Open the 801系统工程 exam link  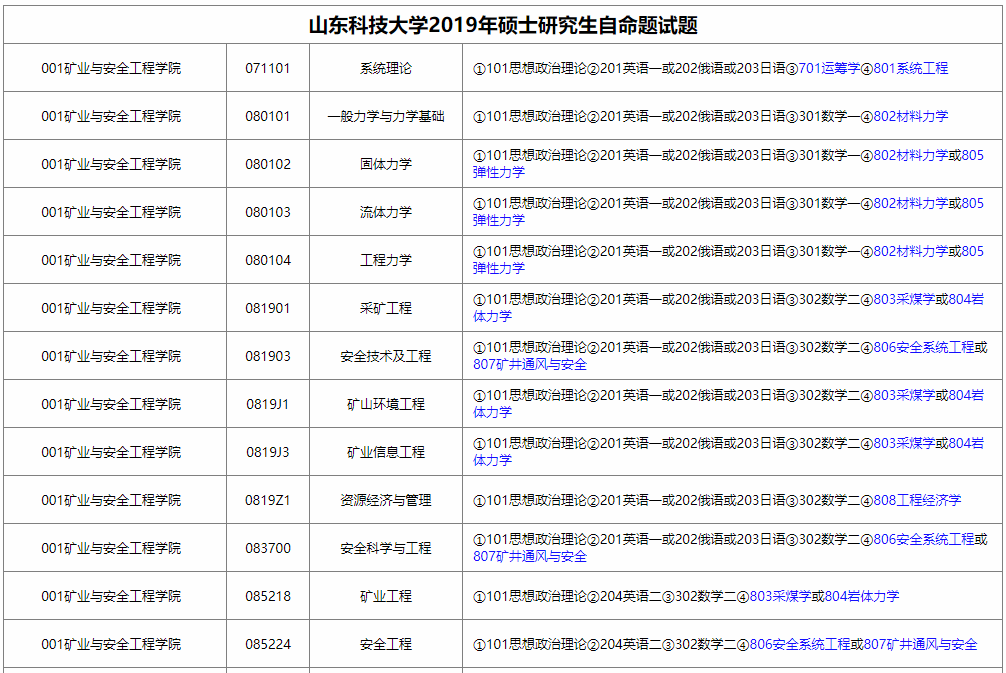point(910,68)
